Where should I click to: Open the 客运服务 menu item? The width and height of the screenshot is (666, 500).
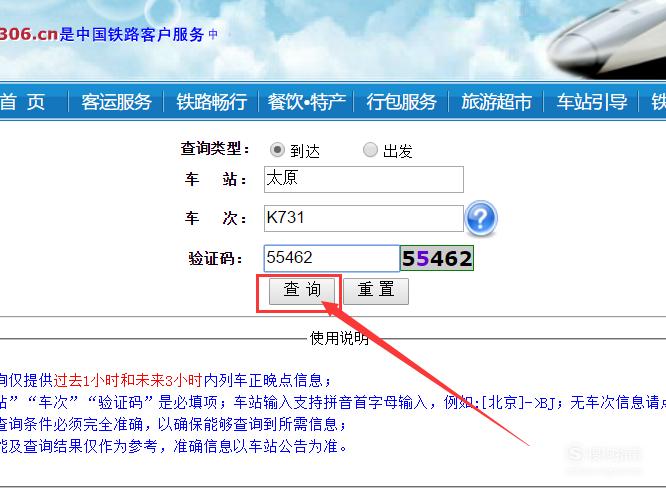pyautogui.click(x=116, y=102)
